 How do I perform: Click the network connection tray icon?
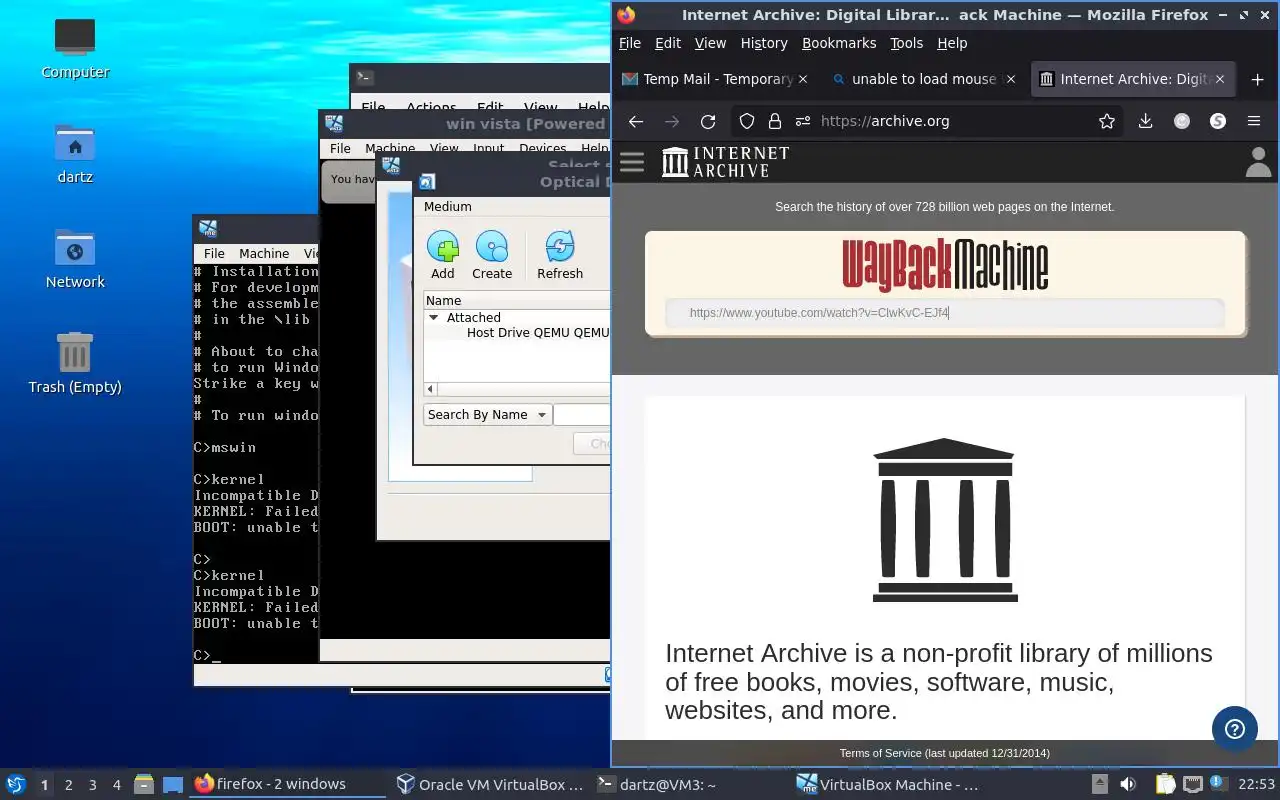coord(1192,784)
